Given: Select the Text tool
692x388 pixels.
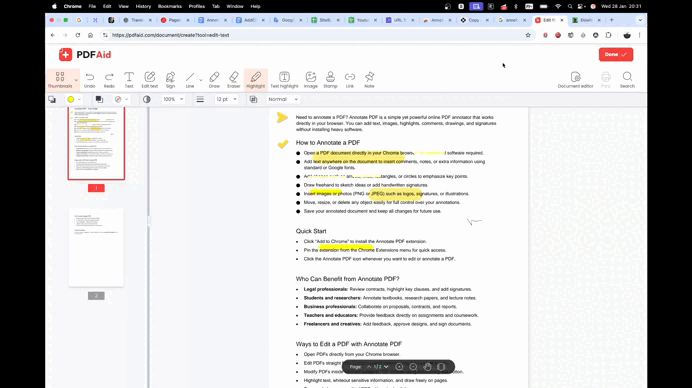Looking at the screenshot, I should [x=129, y=80].
